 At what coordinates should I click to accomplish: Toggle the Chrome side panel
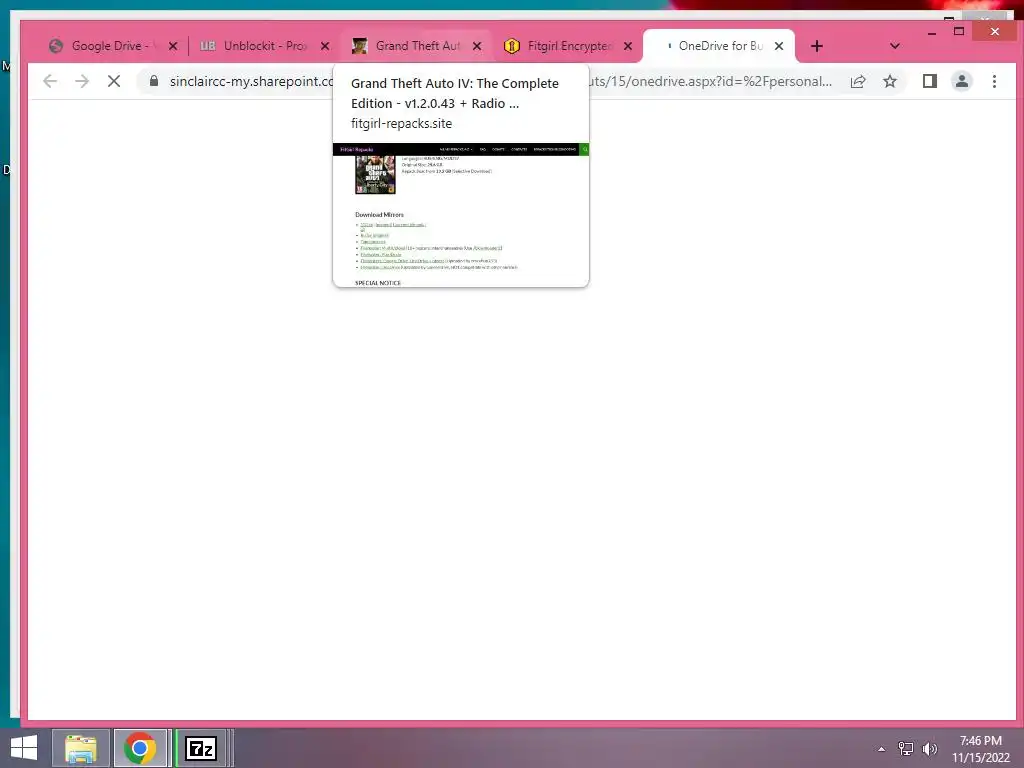(x=930, y=82)
